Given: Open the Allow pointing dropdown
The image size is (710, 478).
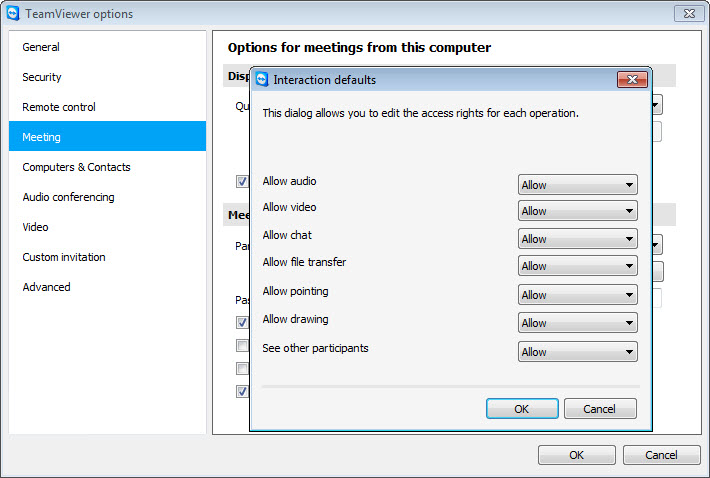Looking at the screenshot, I should pyautogui.click(x=578, y=295).
